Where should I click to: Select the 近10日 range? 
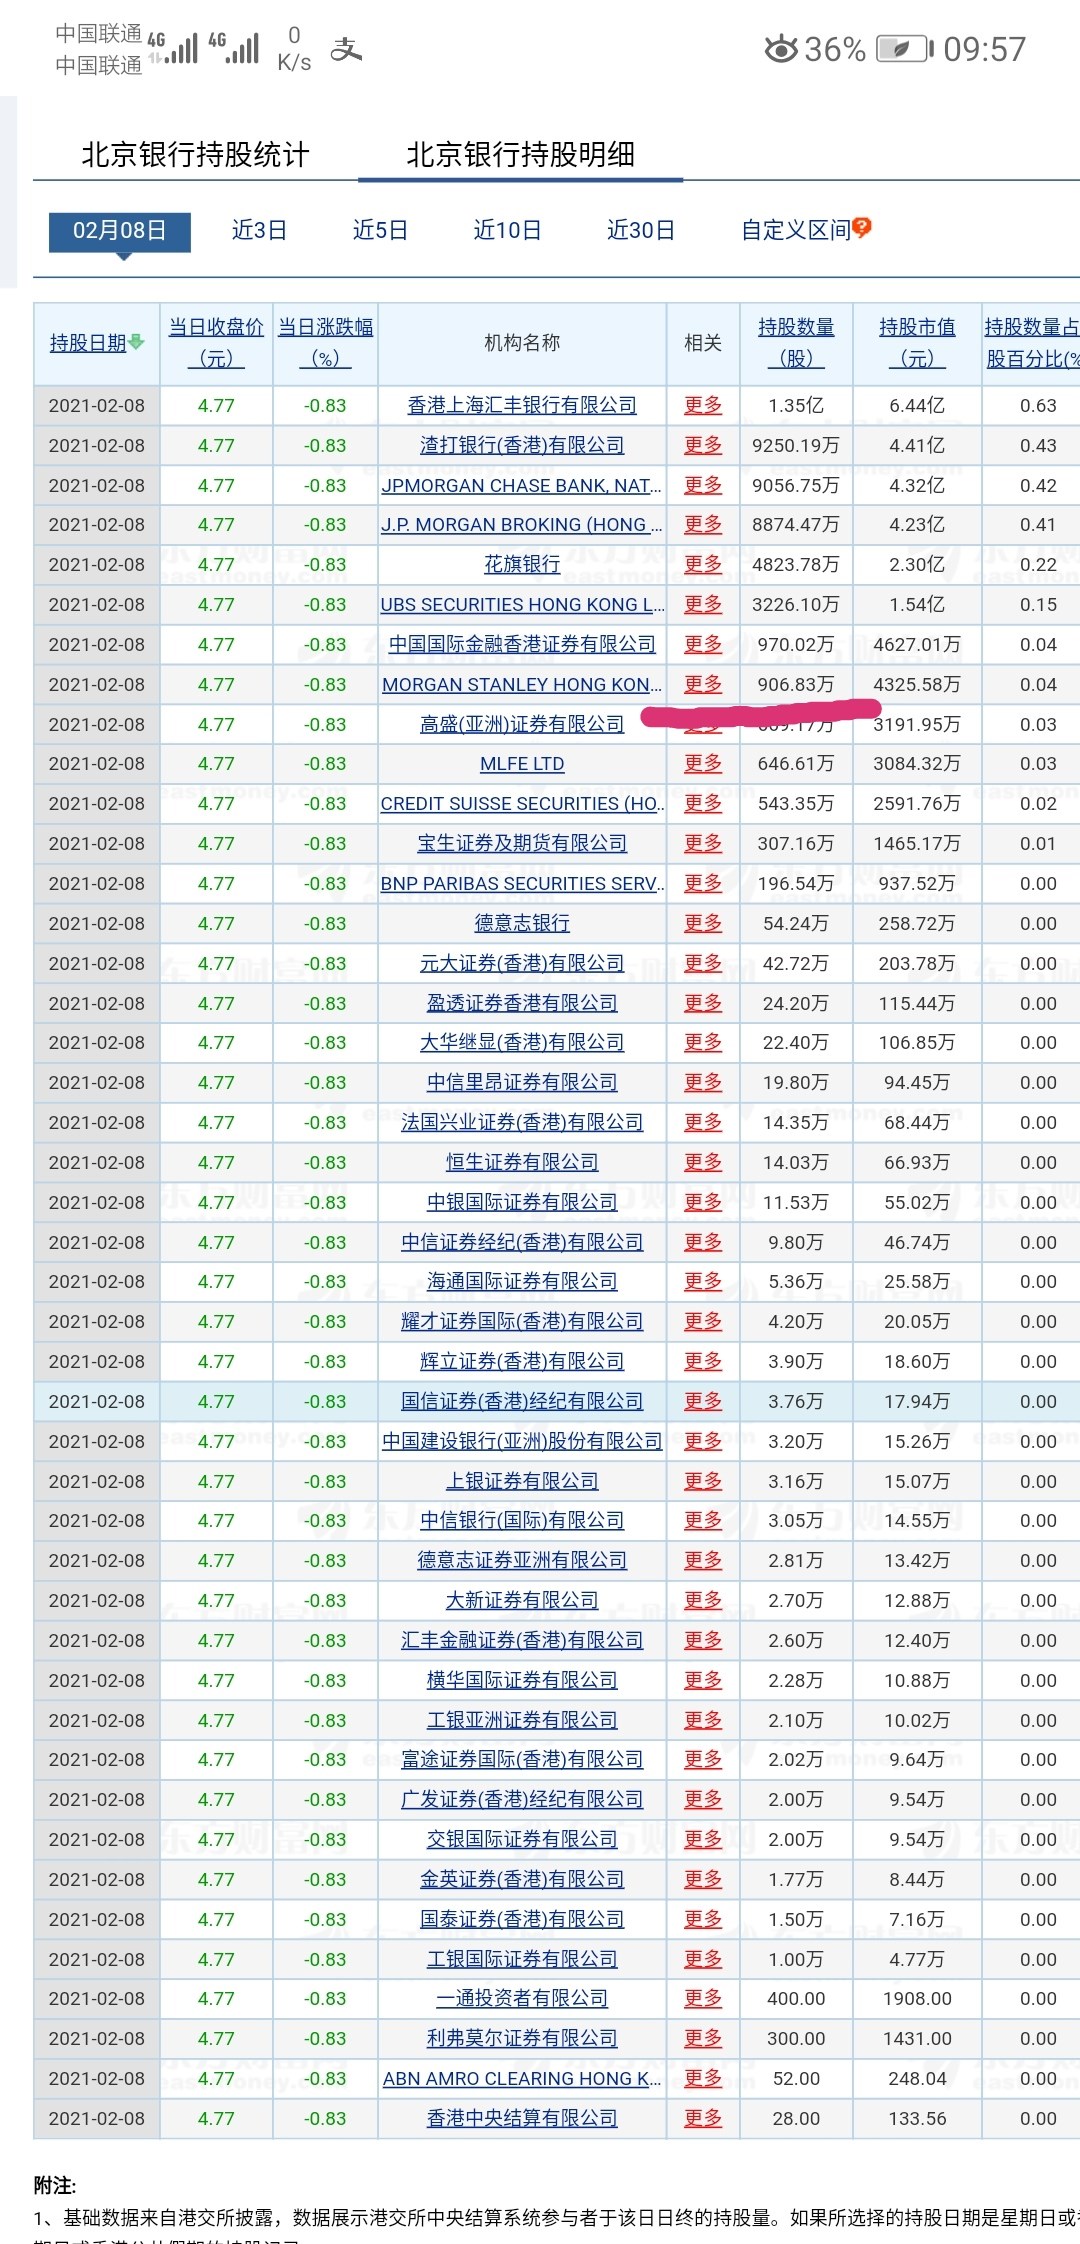coord(508,231)
